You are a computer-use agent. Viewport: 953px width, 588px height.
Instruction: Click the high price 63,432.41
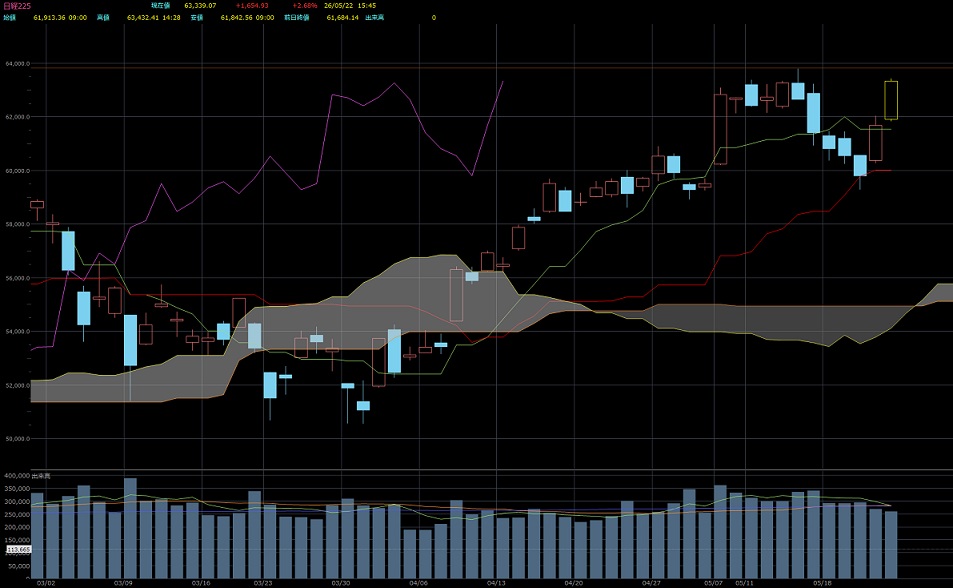(x=143, y=18)
